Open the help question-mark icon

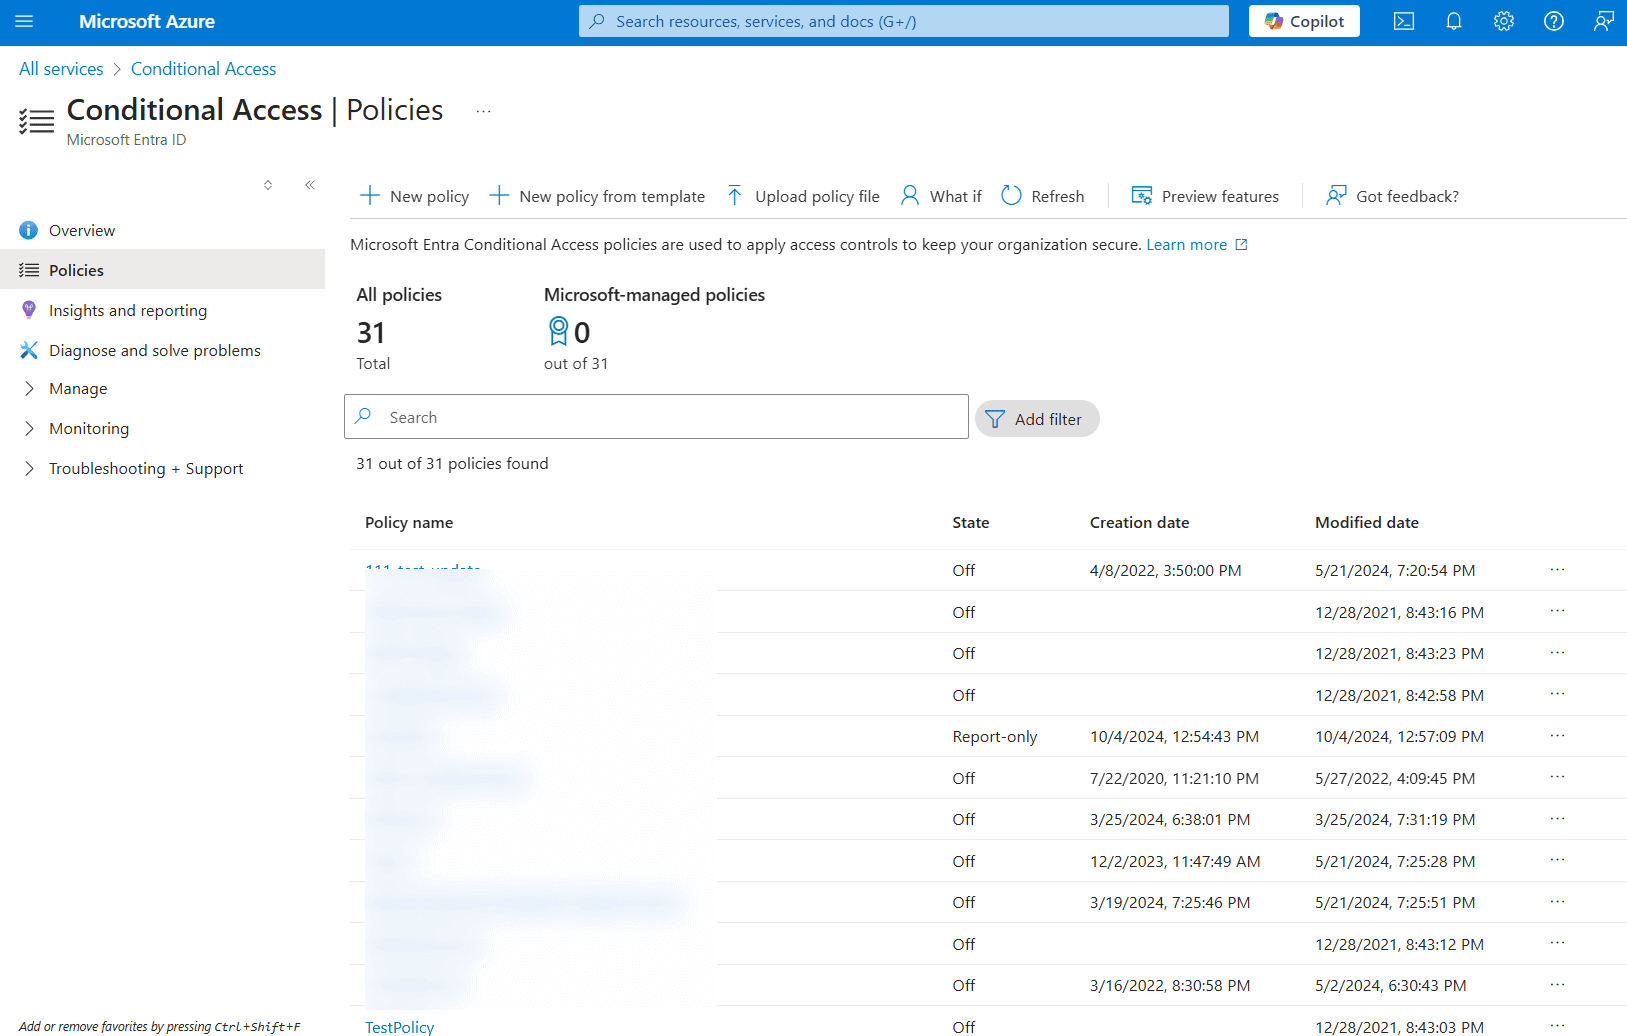pos(1553,21)
